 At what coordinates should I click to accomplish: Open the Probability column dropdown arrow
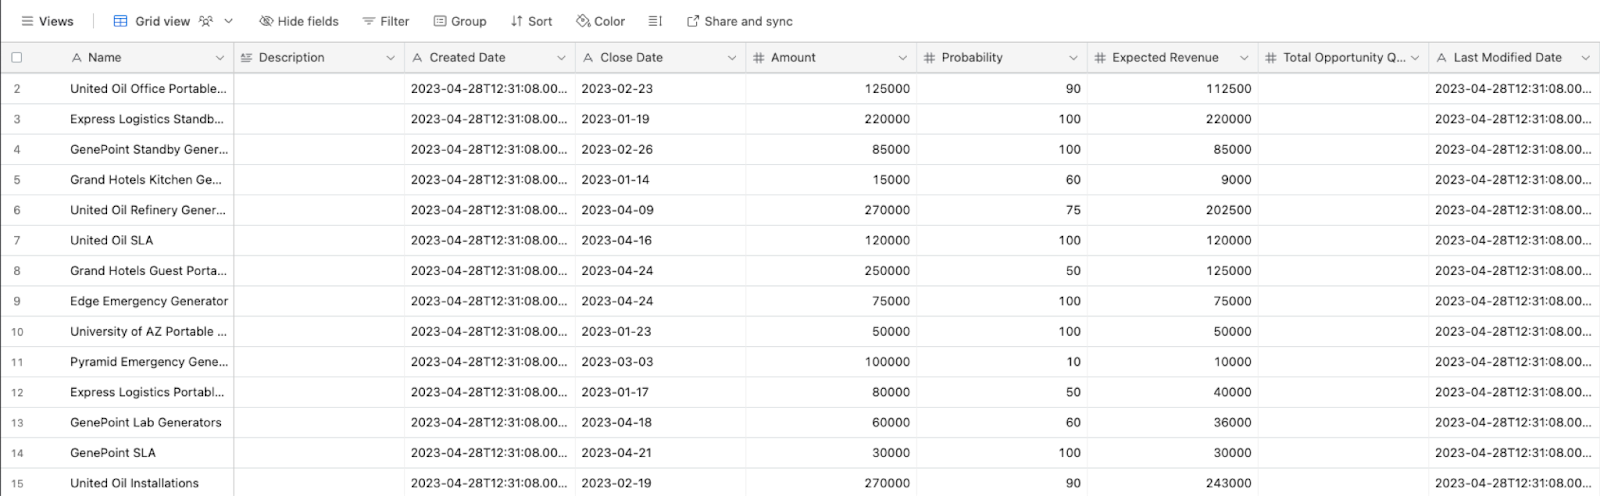click(x=1073, y=58)
